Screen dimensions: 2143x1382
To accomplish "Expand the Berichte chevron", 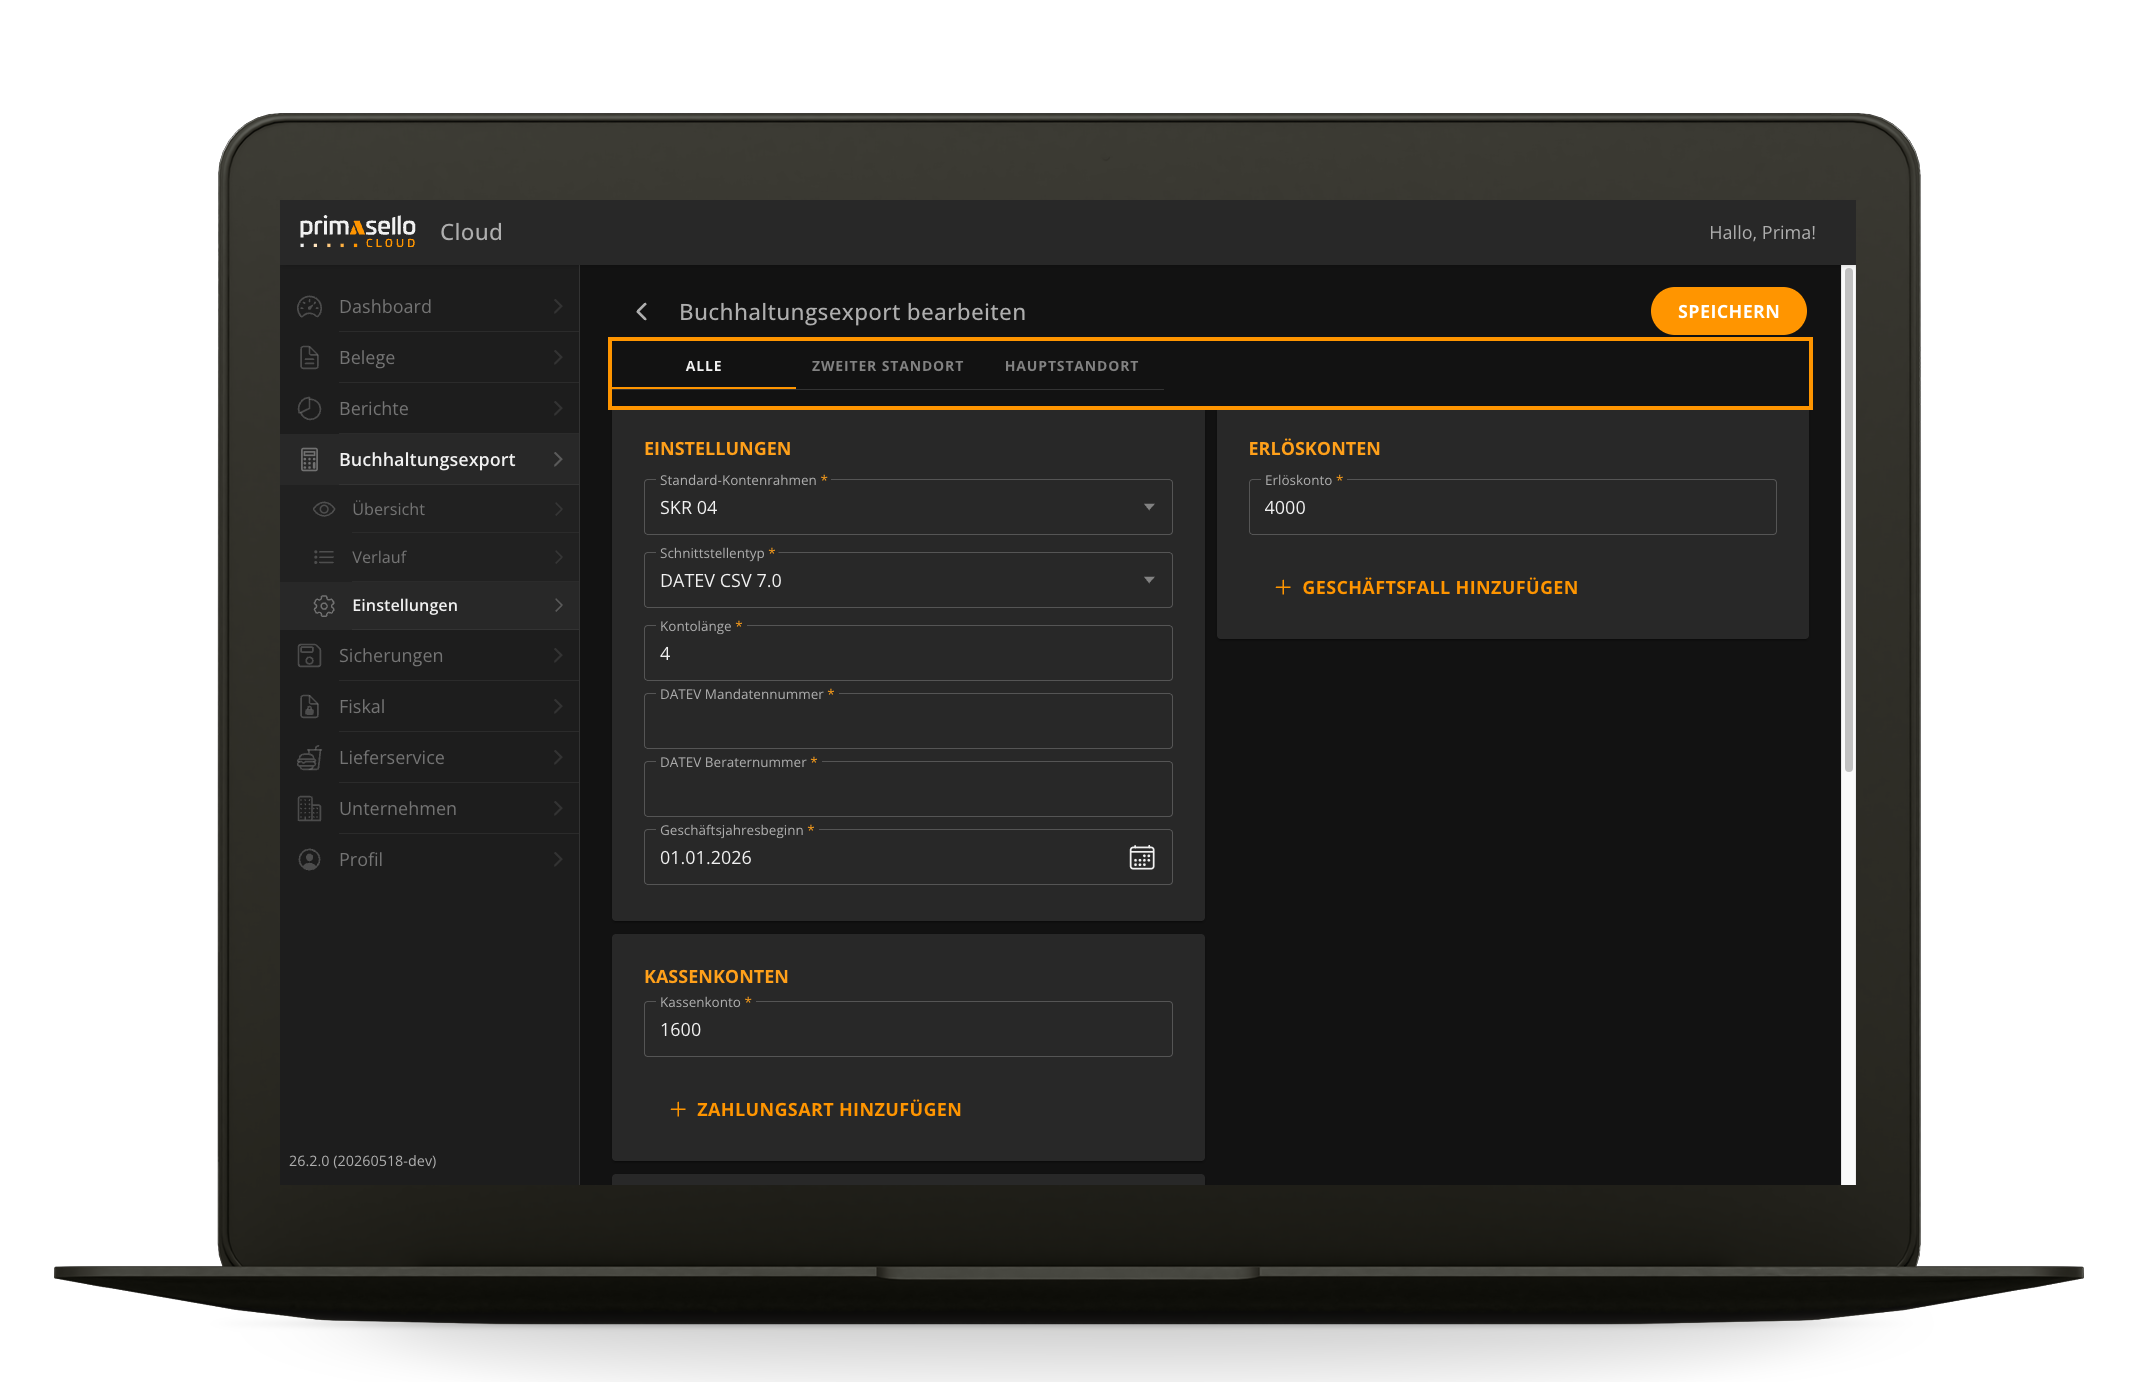I will 558,409.
